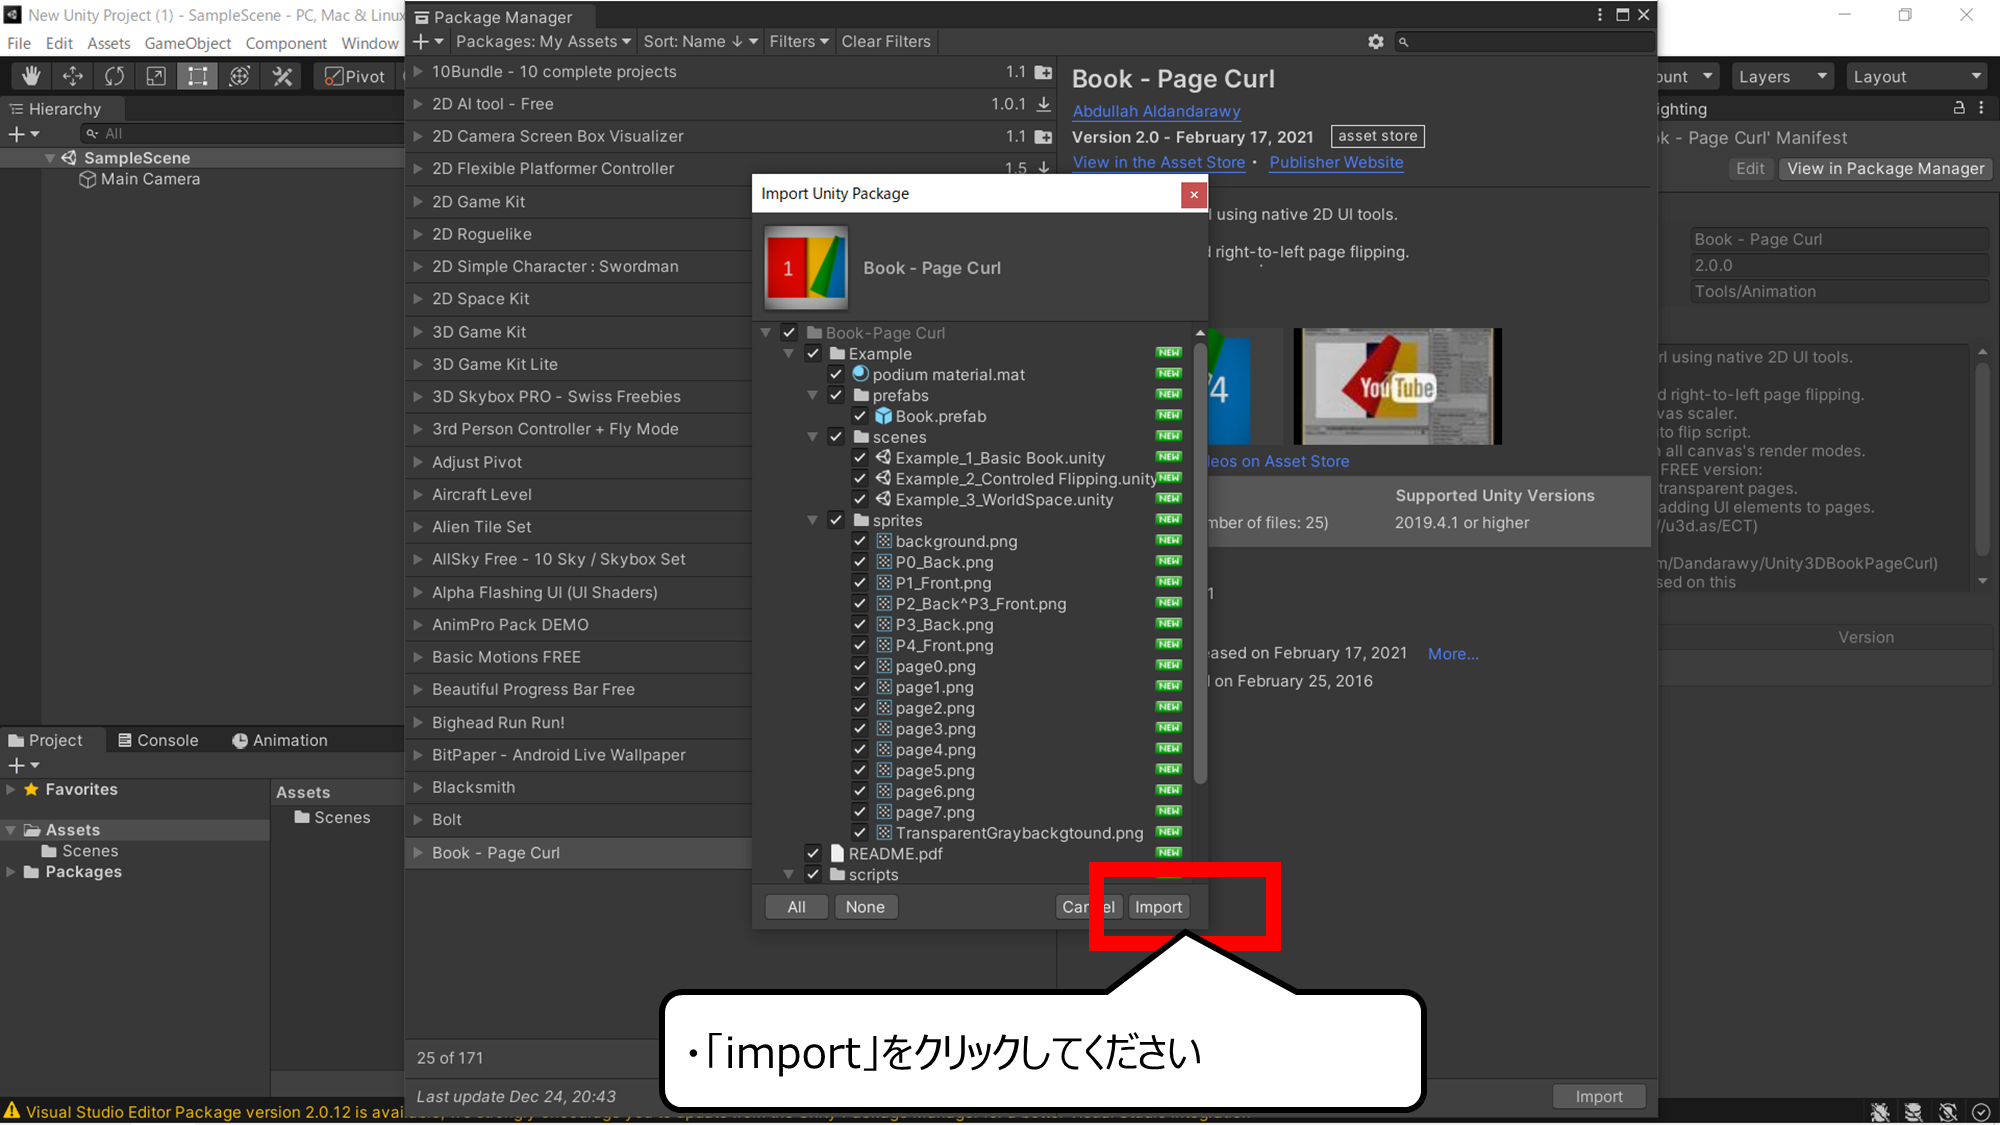Select the Hand tool in Unity toolbar
The width and height of the screenshot is (2000, 1125).
coord(31,76)
